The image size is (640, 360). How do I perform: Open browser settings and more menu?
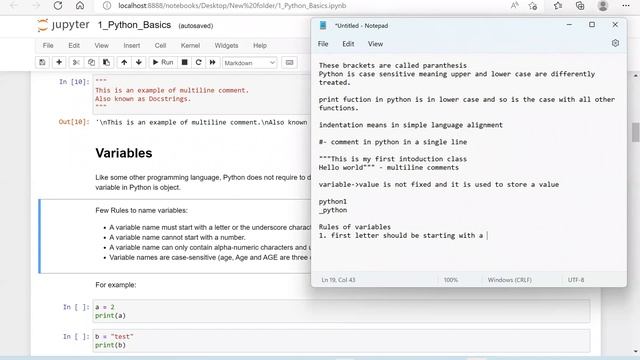click(x=626, y=6)
